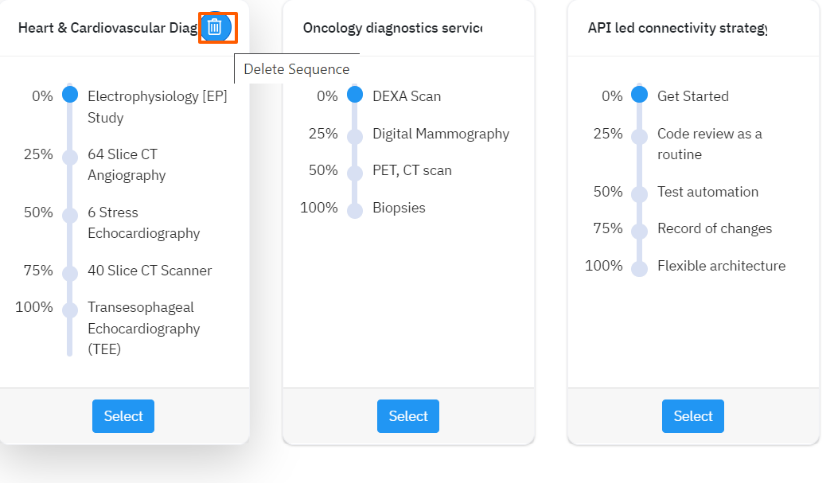
Task: Click the Digital Mammography 25% marker
Action: coord(354,136)
